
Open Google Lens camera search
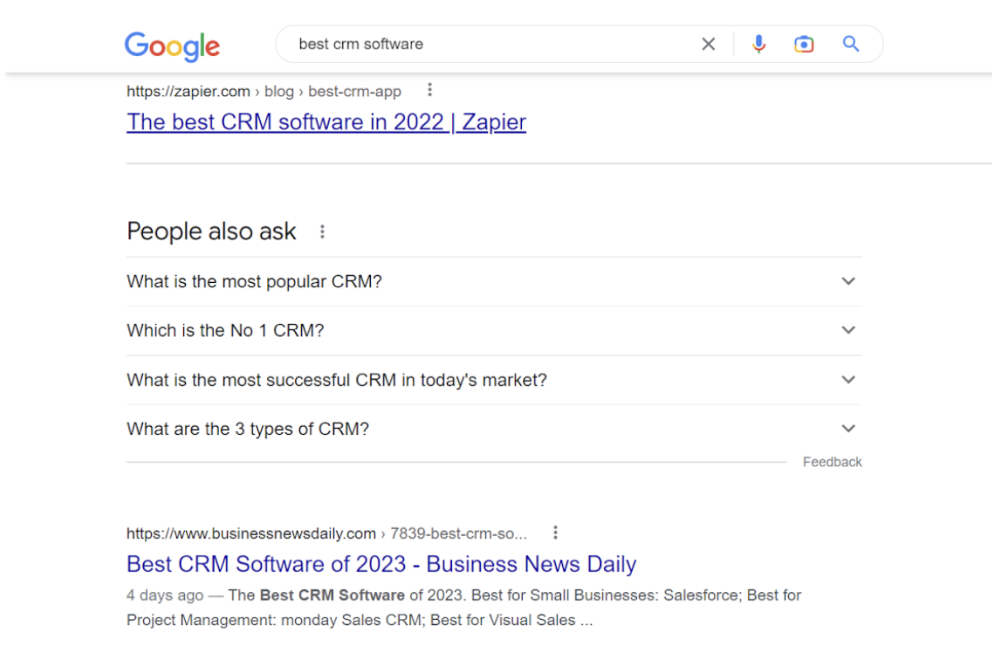[x=804, y=44]
